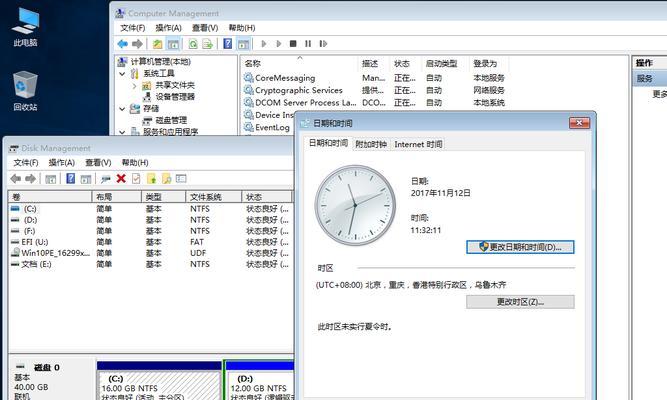Select the EFI (U:) volume row

[151, 242]
